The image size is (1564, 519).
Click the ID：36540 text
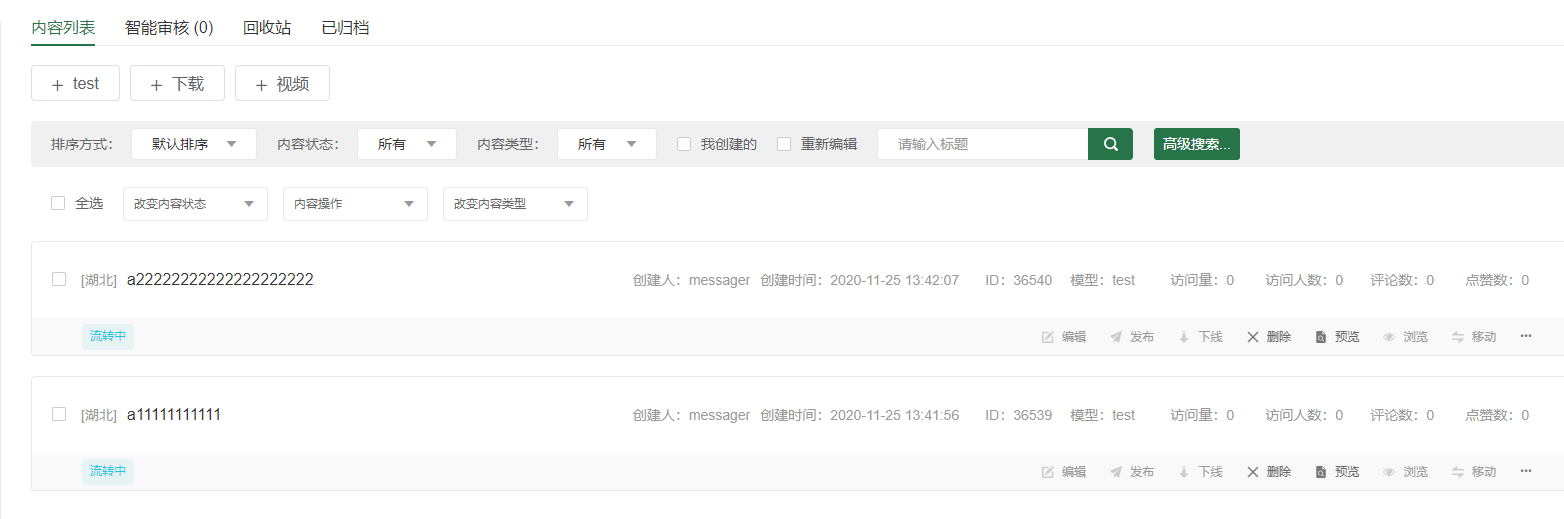point(1018,280)
